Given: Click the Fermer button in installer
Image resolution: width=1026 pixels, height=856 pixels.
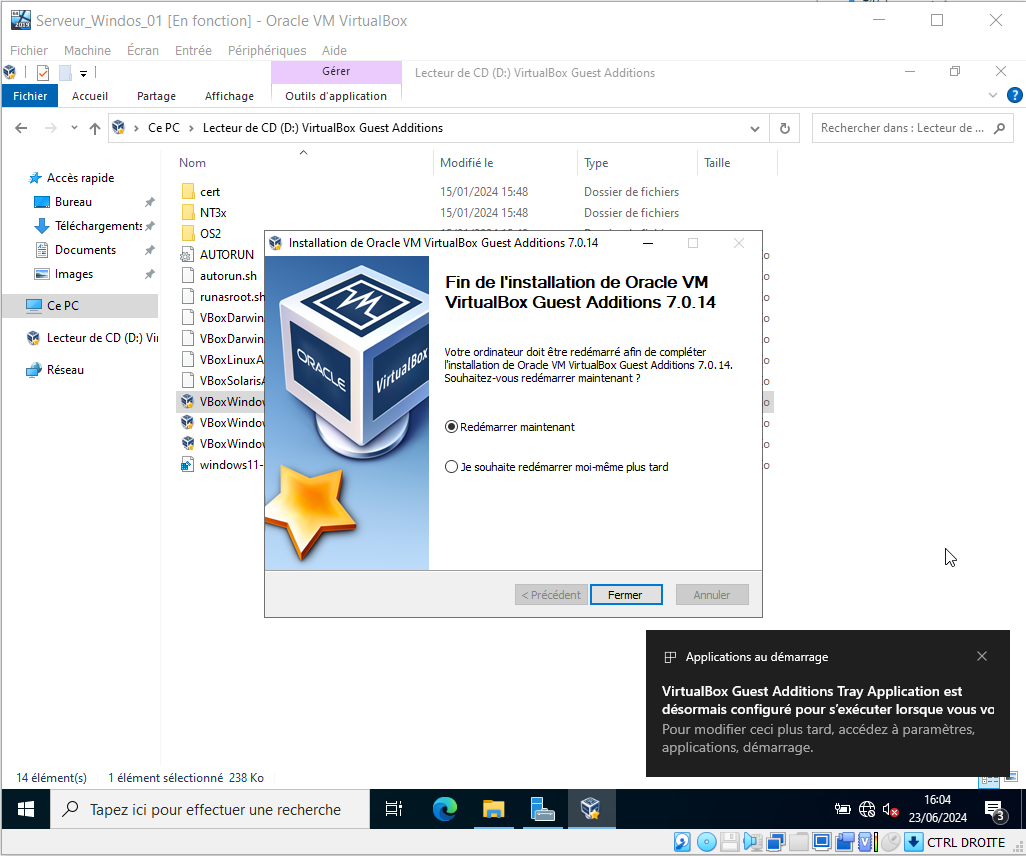Looking at the screenshot, I should [625, 595].
